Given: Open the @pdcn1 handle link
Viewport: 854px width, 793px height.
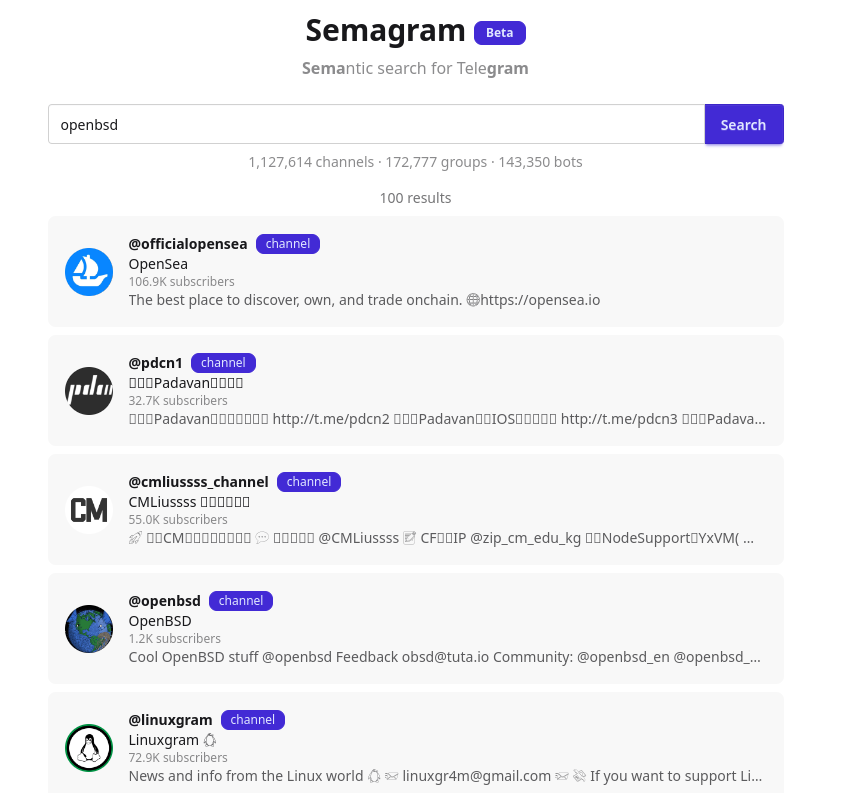Looking at the screenshot, I should coord(155,363).
